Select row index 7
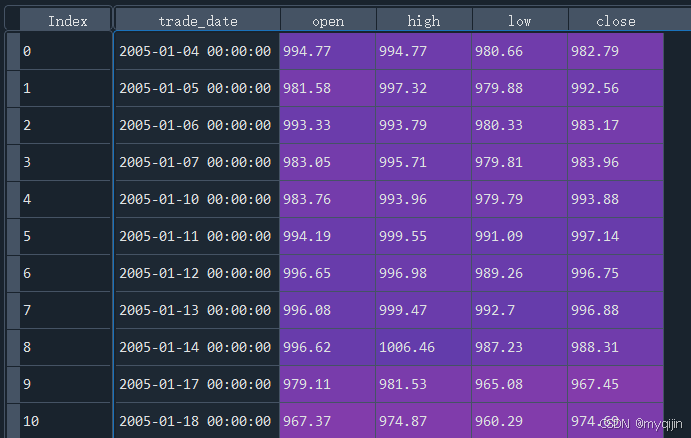691x438 pixels. [65, 310]
